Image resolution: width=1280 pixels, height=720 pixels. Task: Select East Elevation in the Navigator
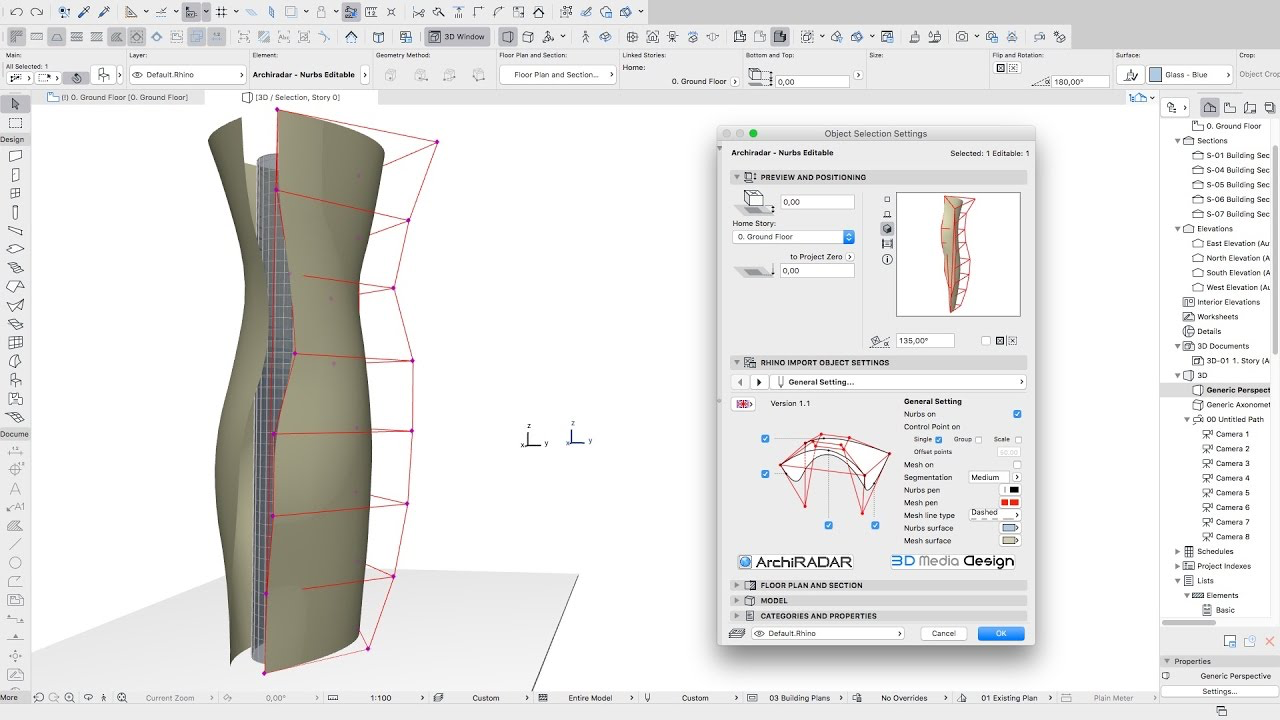[x=1238, y=244]
